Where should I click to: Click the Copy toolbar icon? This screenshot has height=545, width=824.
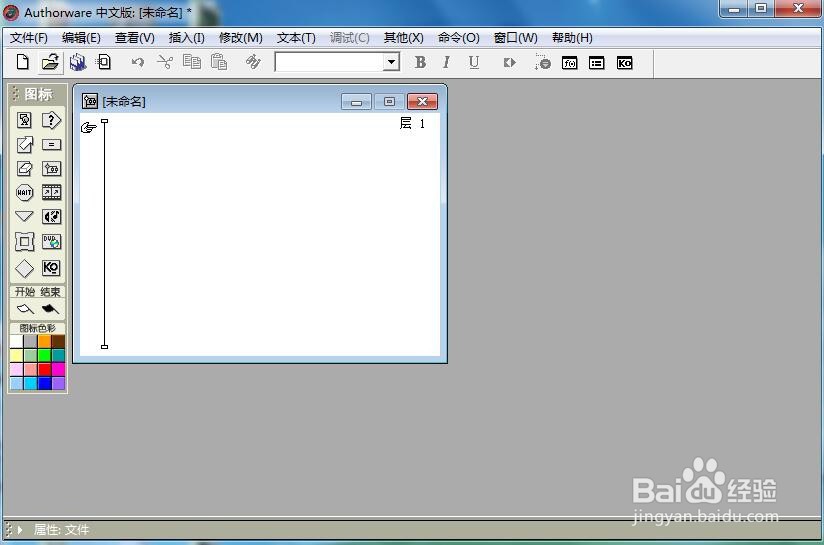coord(192,62)
